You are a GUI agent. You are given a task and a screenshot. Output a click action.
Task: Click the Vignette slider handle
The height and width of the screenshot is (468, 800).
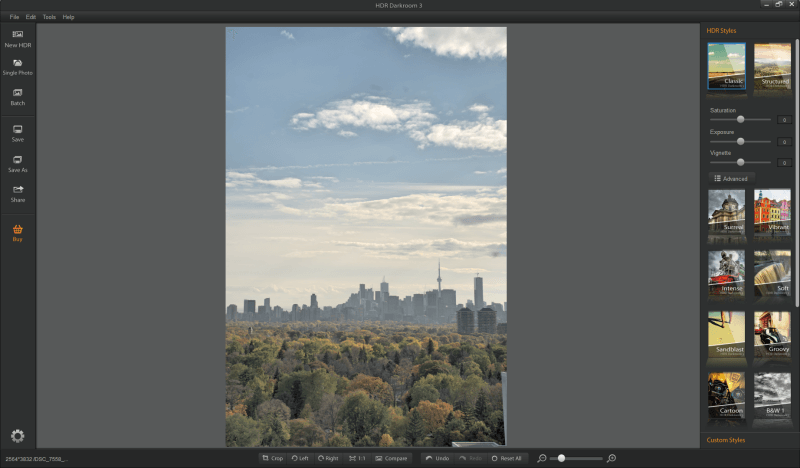pyautogui.click(x=740, y=162)
